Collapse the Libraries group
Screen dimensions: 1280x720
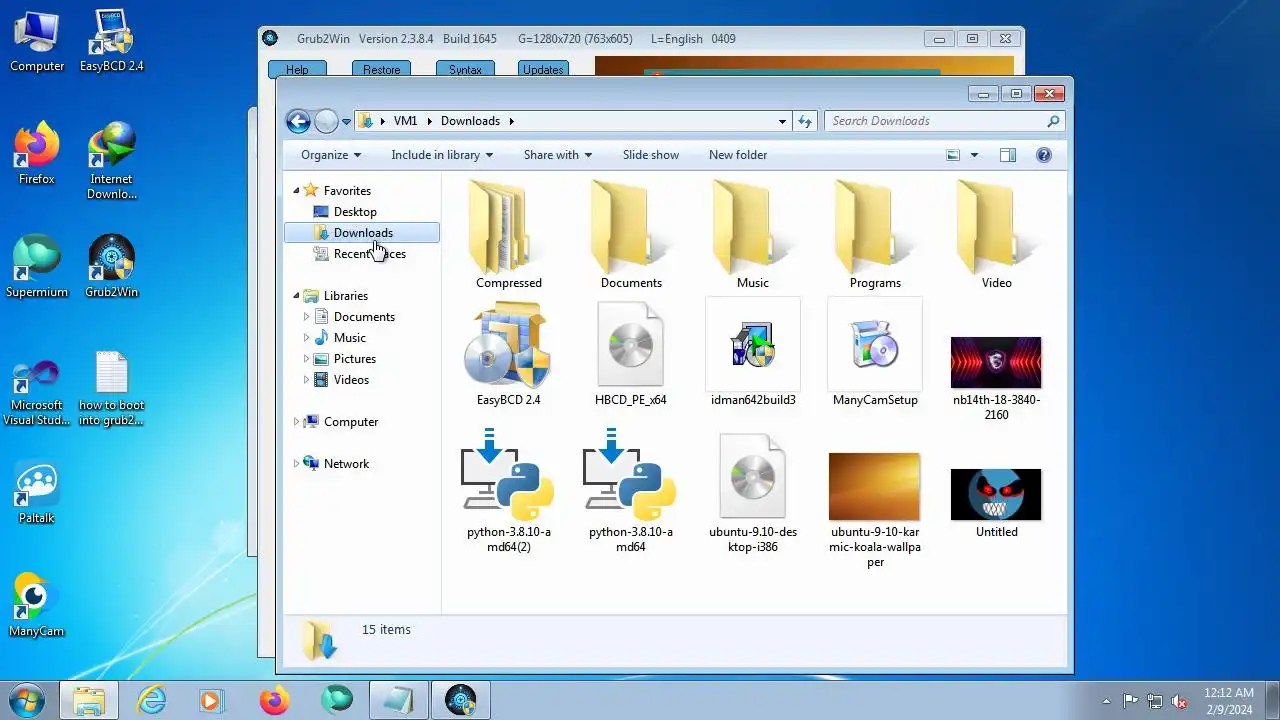296,296
